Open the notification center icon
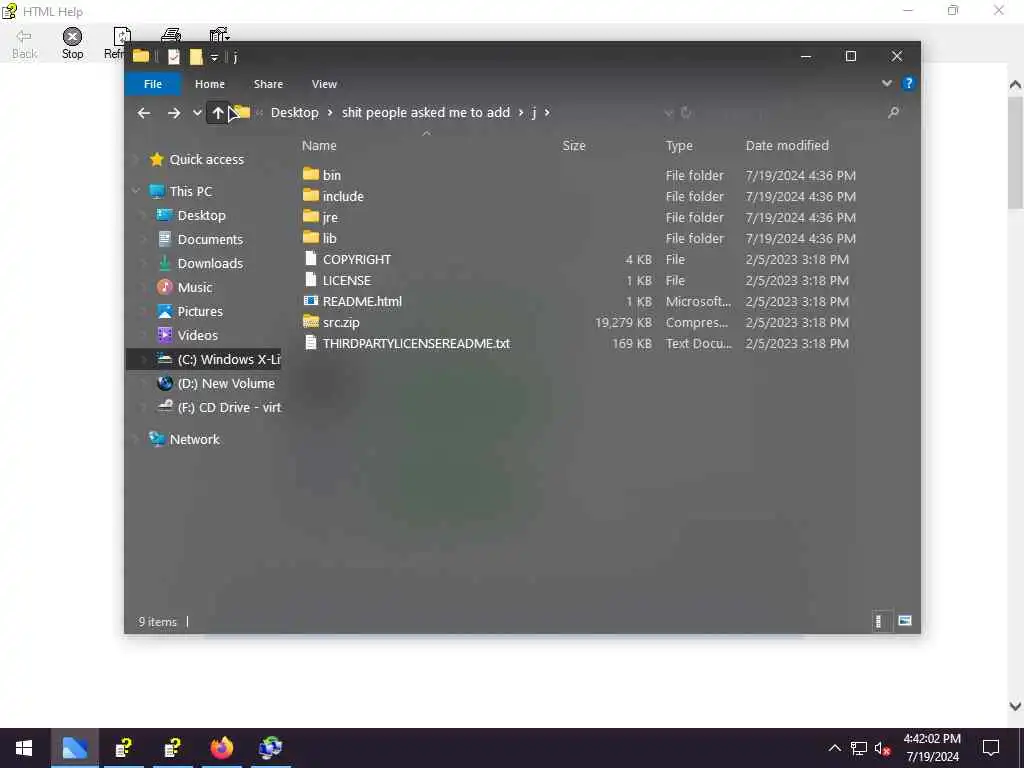 [991, 748]
